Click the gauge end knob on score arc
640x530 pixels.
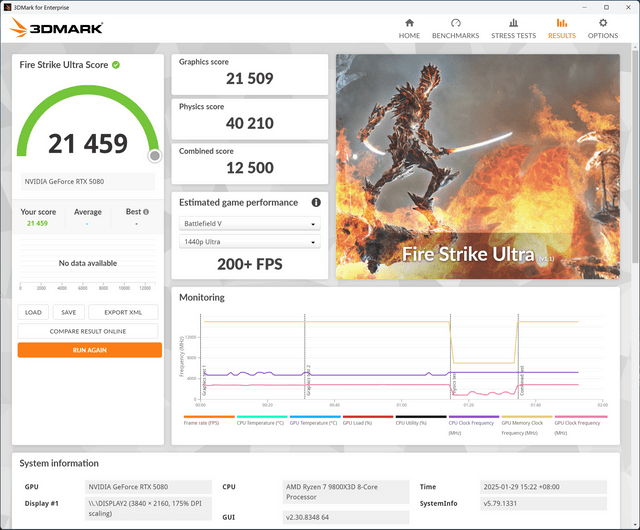coord(155,156)
